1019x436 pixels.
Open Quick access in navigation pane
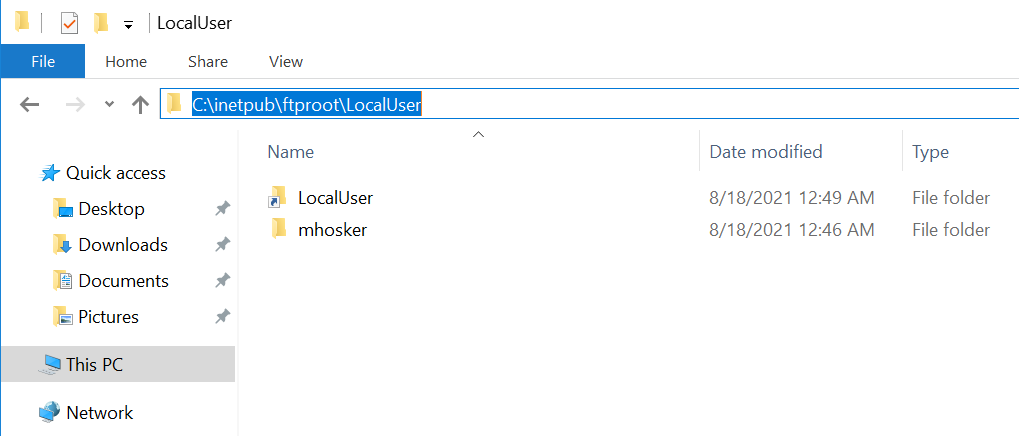point(116,173)
